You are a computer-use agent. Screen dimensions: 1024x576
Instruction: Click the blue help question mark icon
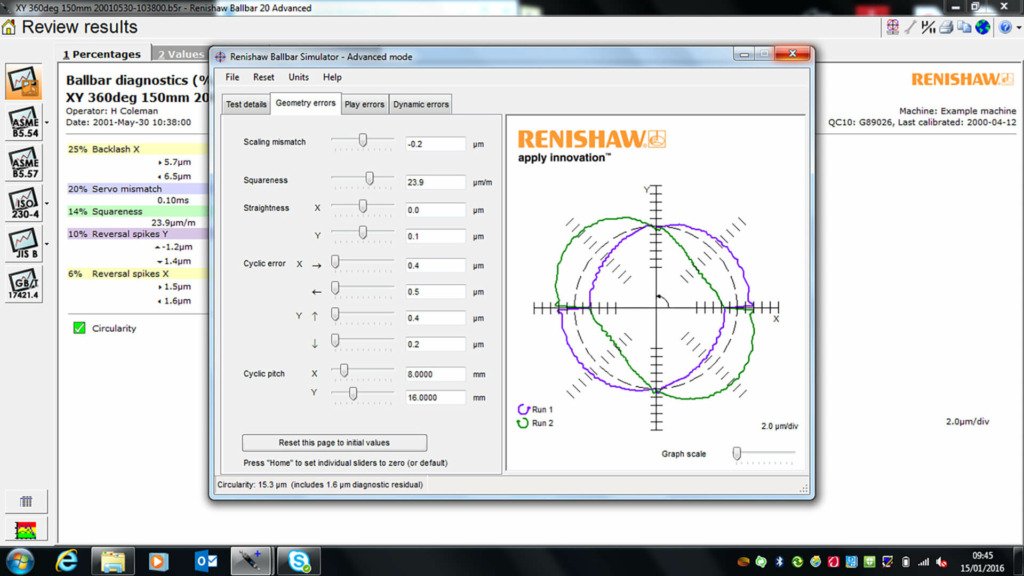pyautogui.click(x=1003, y=27)
